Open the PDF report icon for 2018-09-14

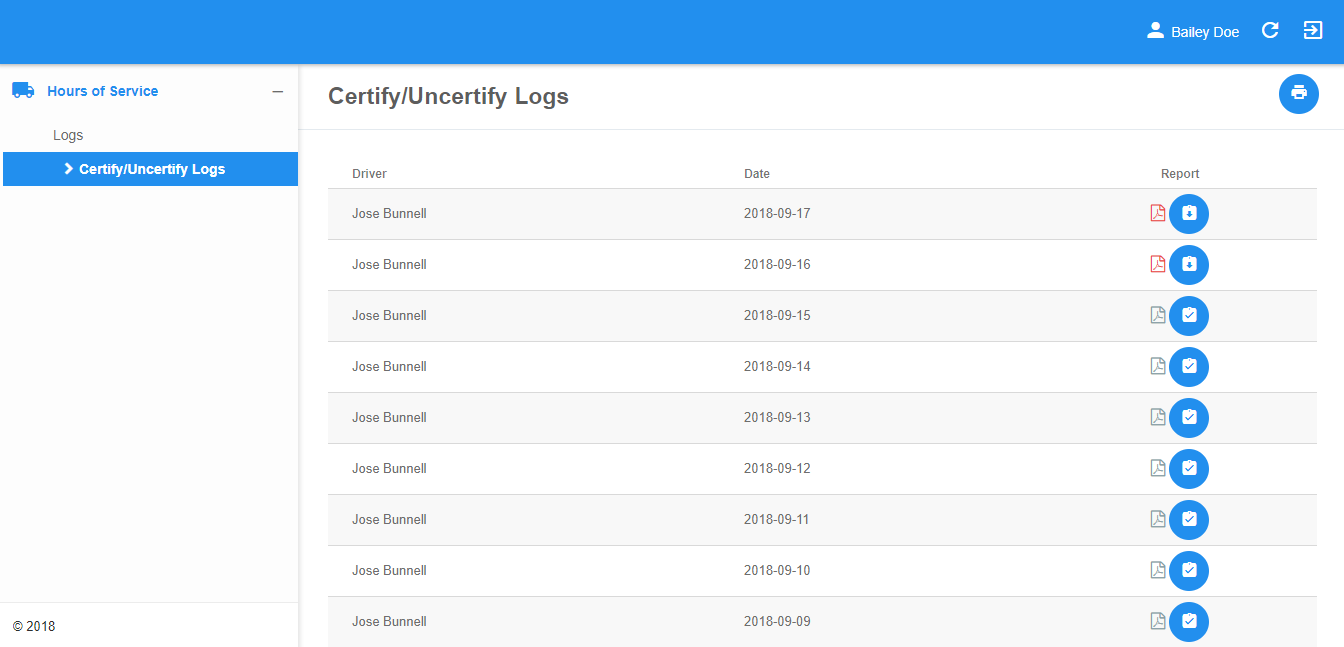coord(1158,366)
